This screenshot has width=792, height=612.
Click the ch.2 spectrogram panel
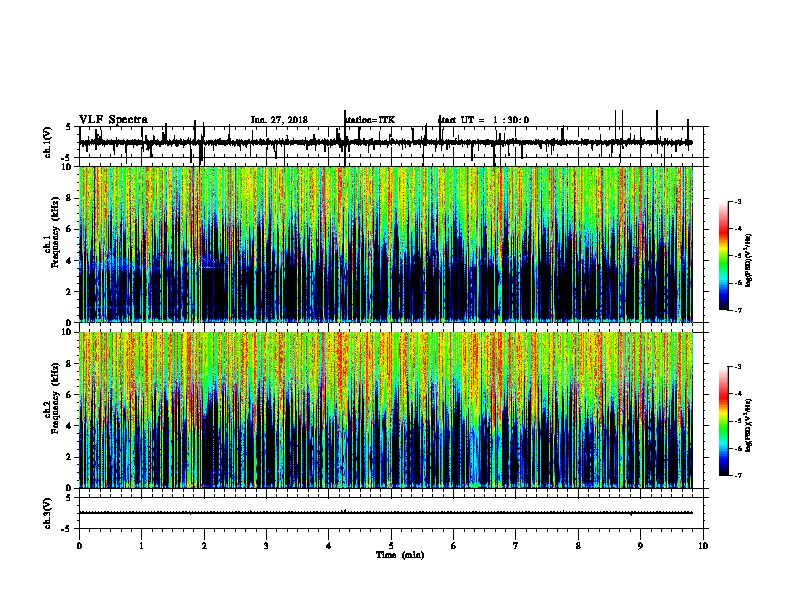click(386, 410)
